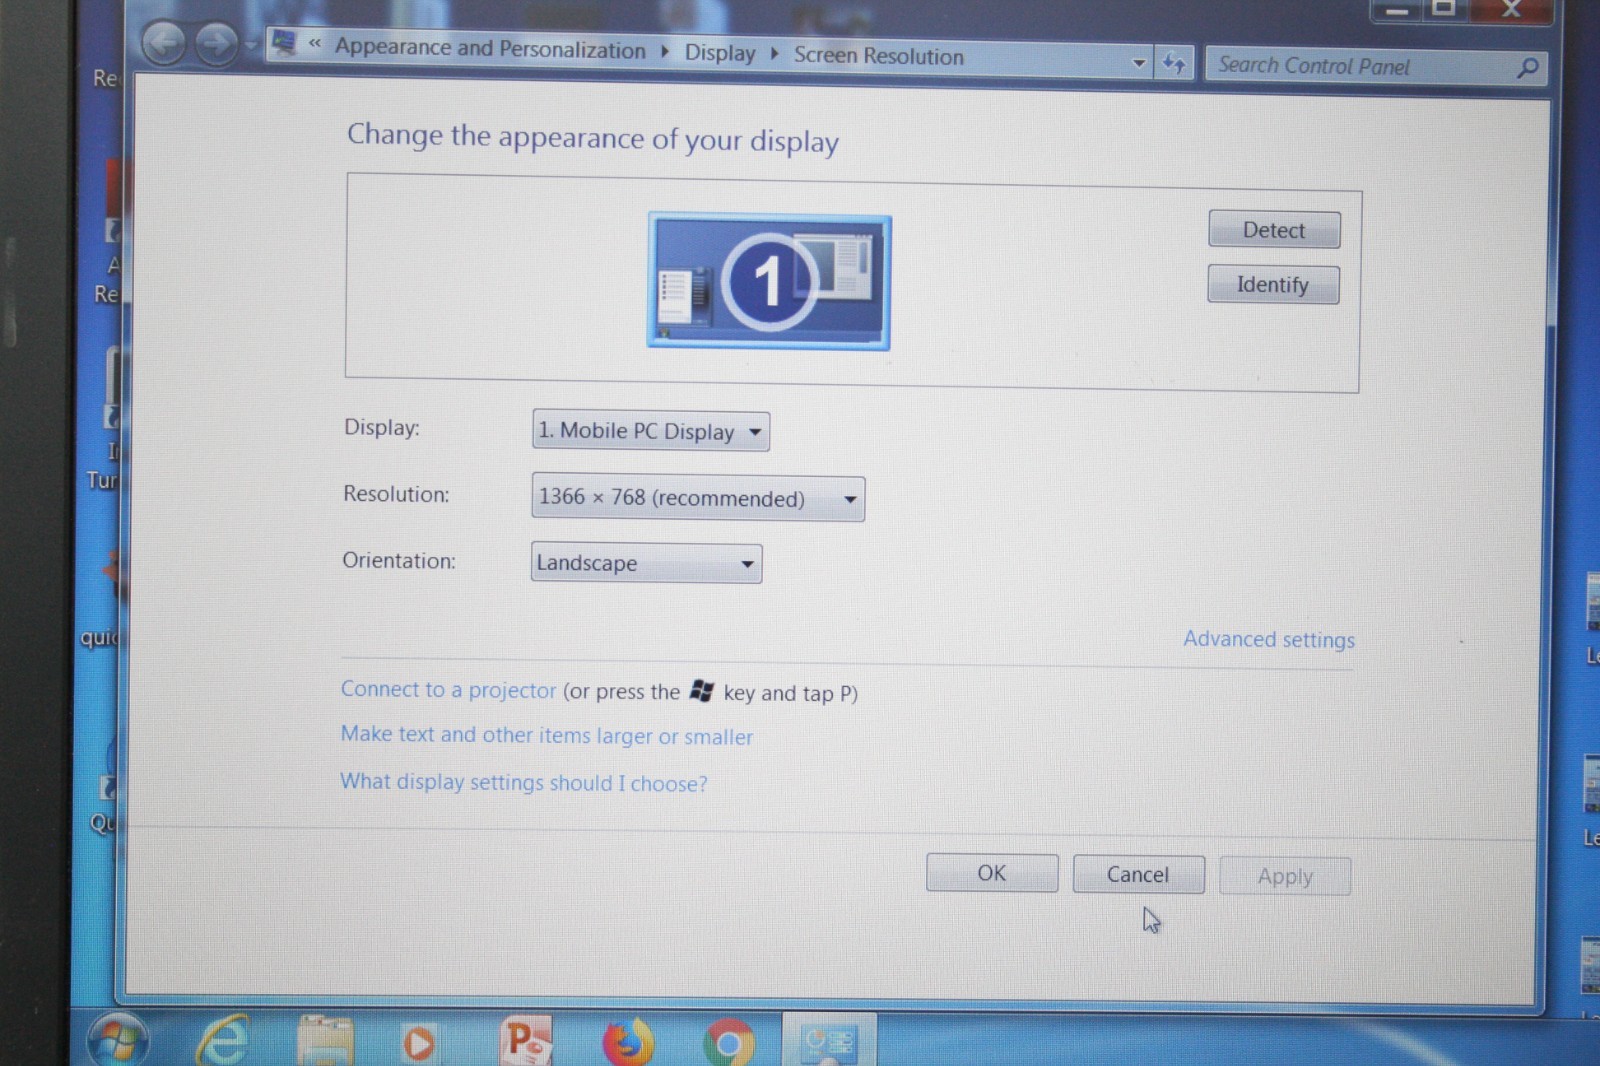Image resolution: width=1600 pixels, height=1066 pixels.
Task: Expand arrow after Appearance and Personalization
Action: pyautogui.click(x=665, y=51)
